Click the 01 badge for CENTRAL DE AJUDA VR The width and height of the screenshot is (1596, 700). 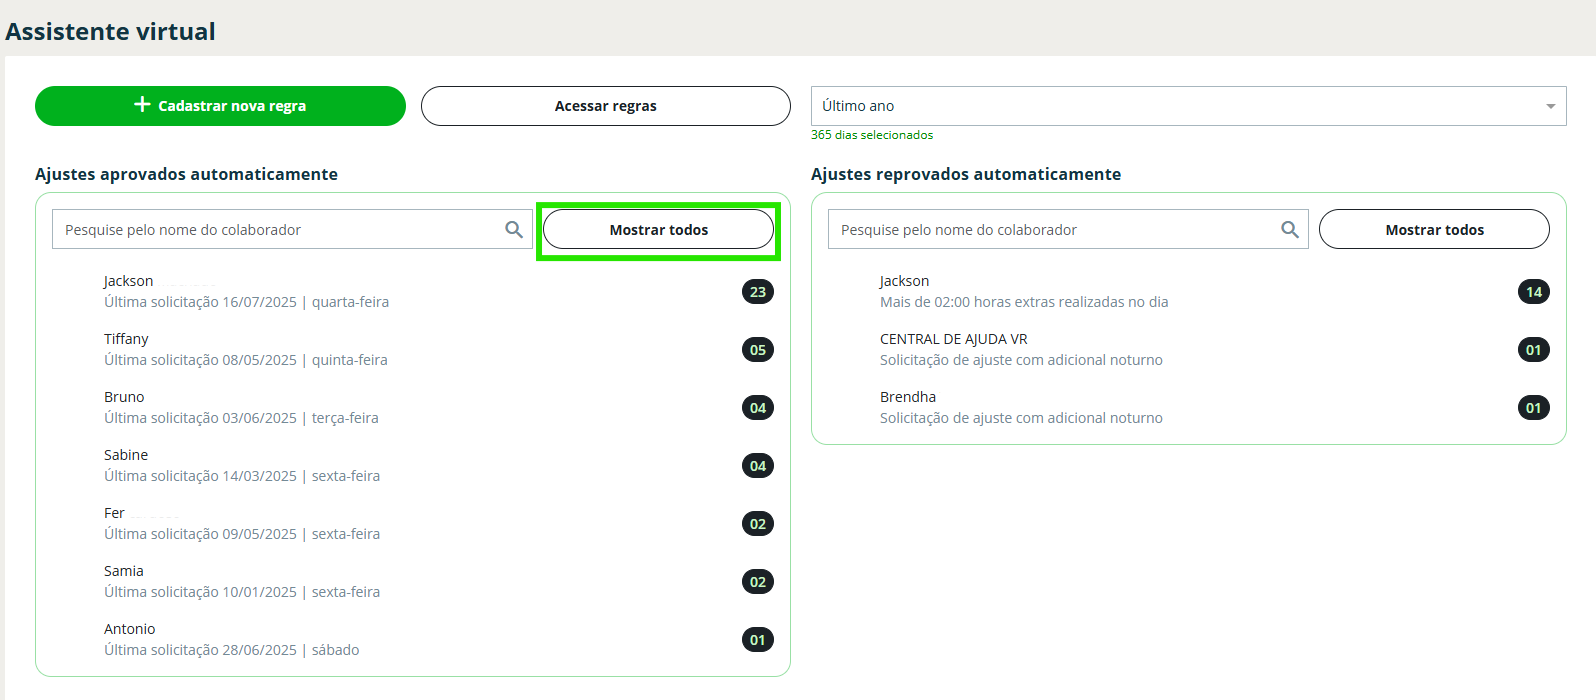click(1534, 350)
